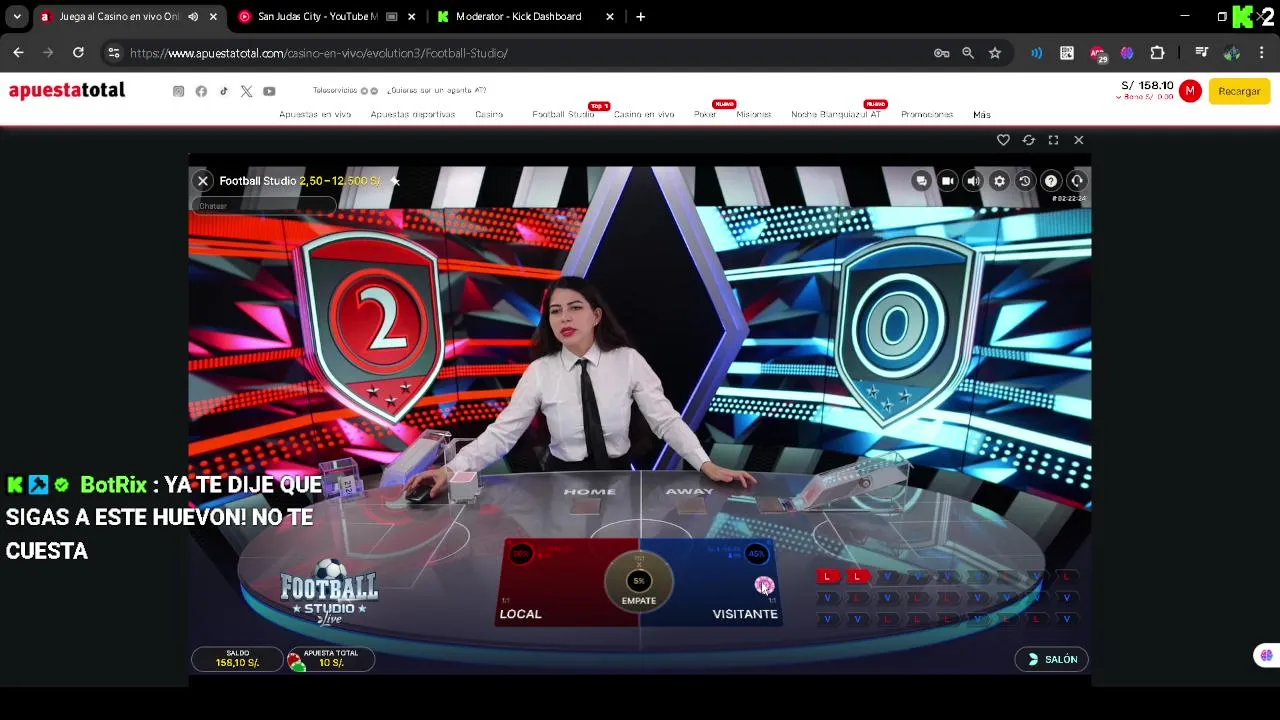Bet on LOCAL
This screenshot has width=1280, height=720.
pyautogui.click(x=560, y=585)
